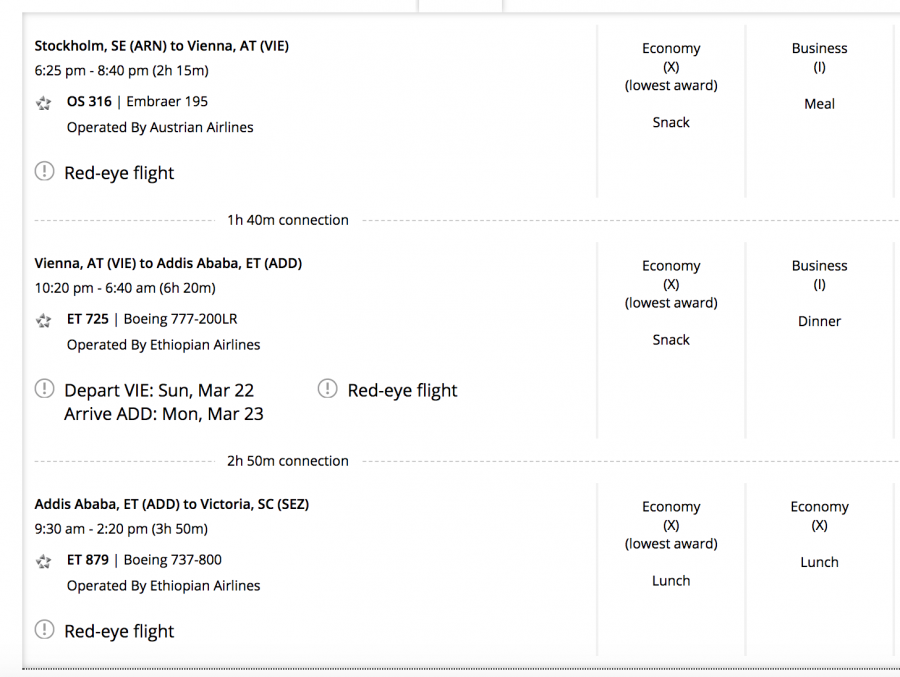Click the alert icon under the Stockholm–Vienna flight

click(44, 172)
